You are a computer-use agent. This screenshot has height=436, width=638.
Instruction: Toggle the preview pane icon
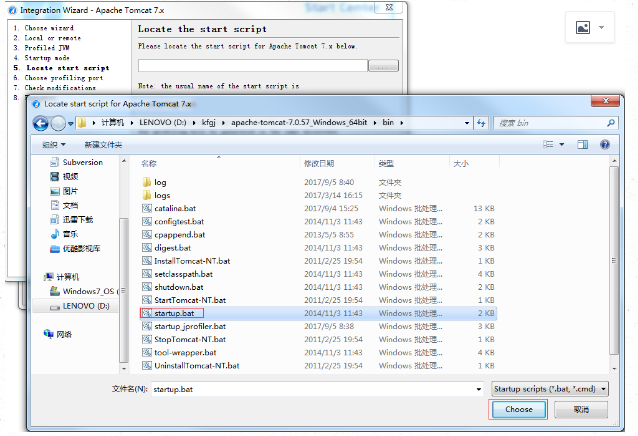[583, 144]
